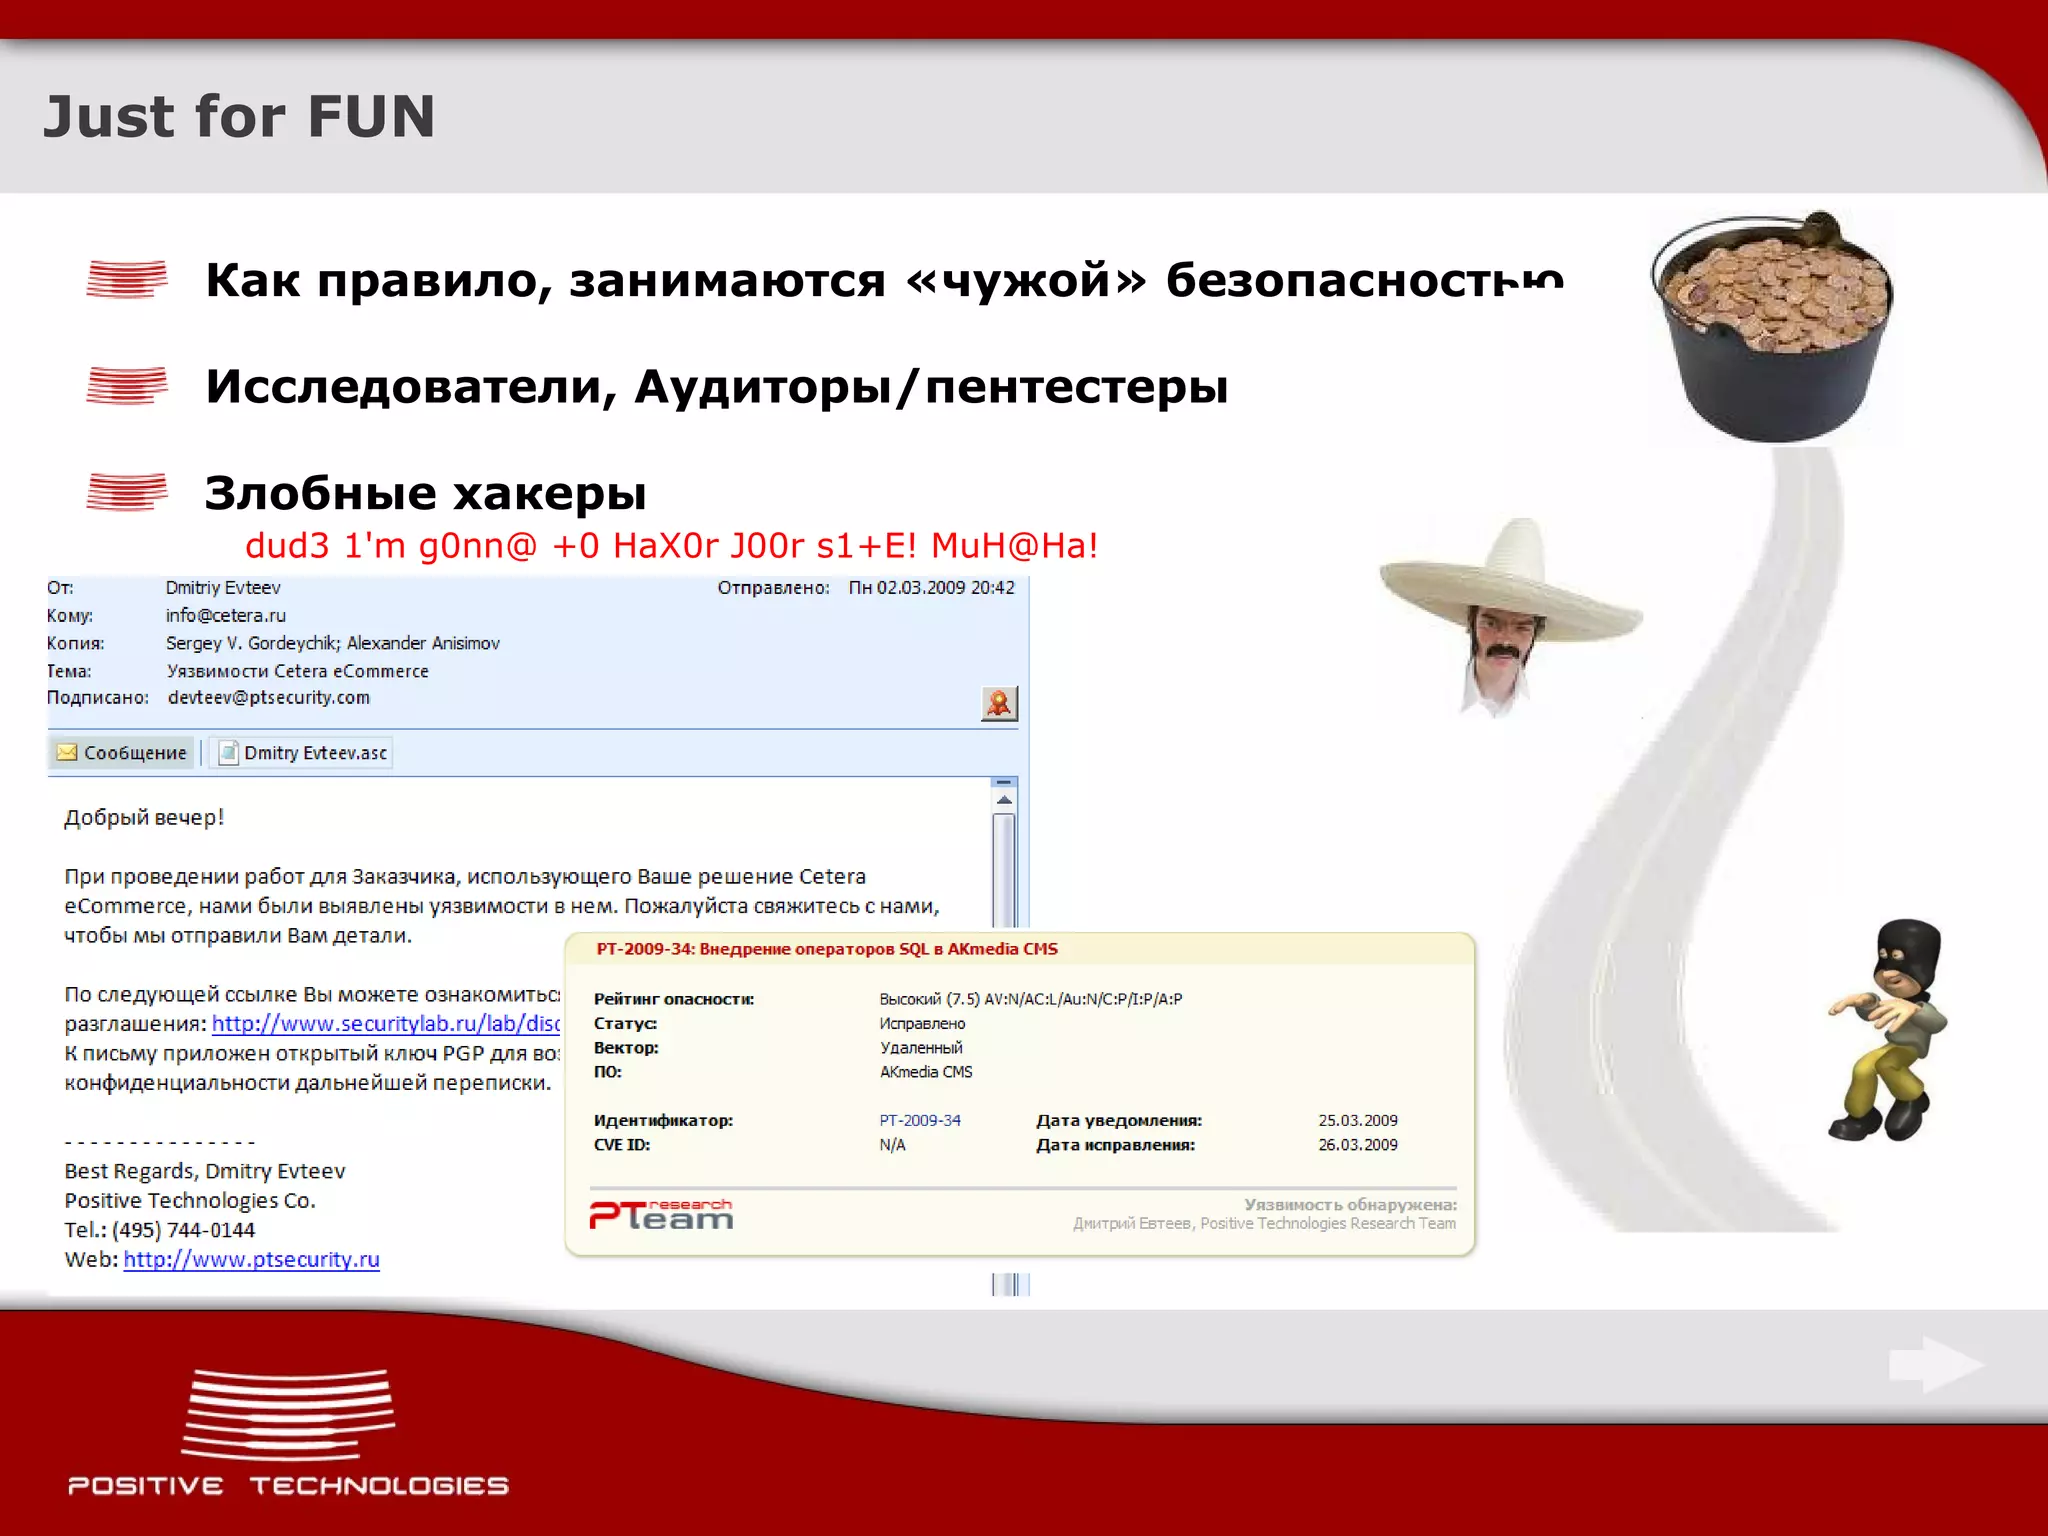Image resolution: width=2048 pixels, height=1536 pixels.
Task: Select the severity value Высокий (7.5)
Action: pos(930,999)
